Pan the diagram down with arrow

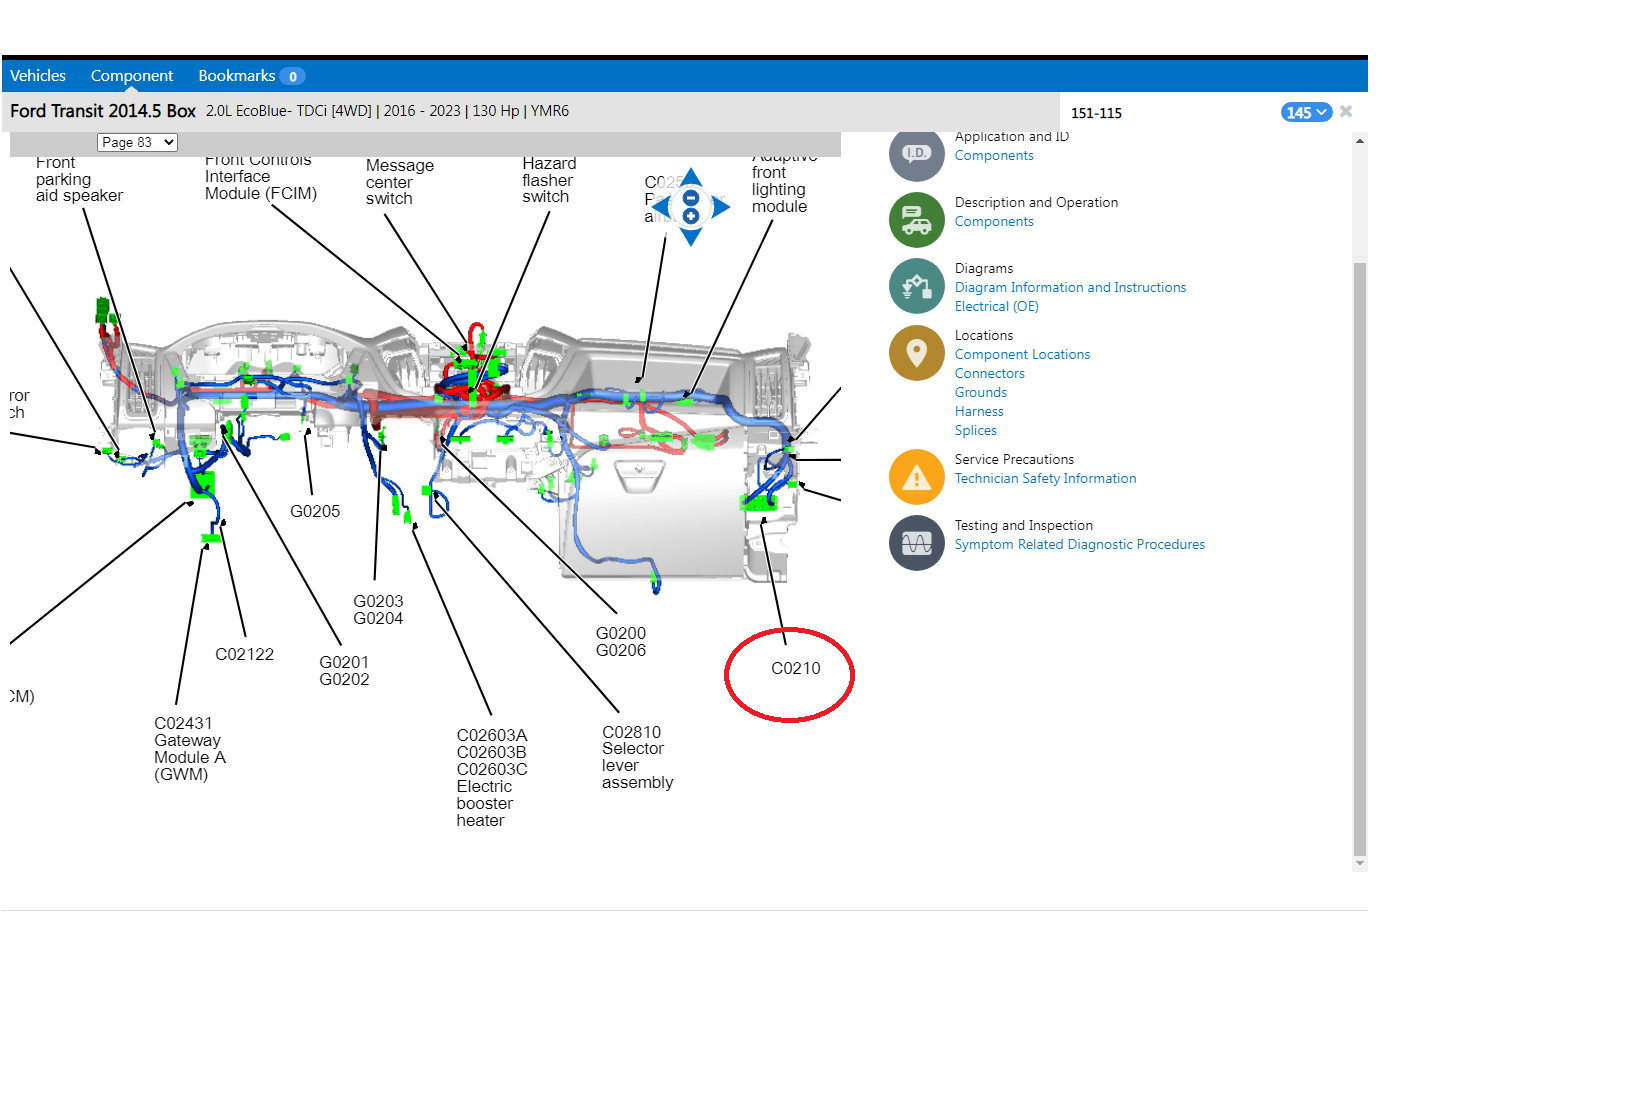691,238
